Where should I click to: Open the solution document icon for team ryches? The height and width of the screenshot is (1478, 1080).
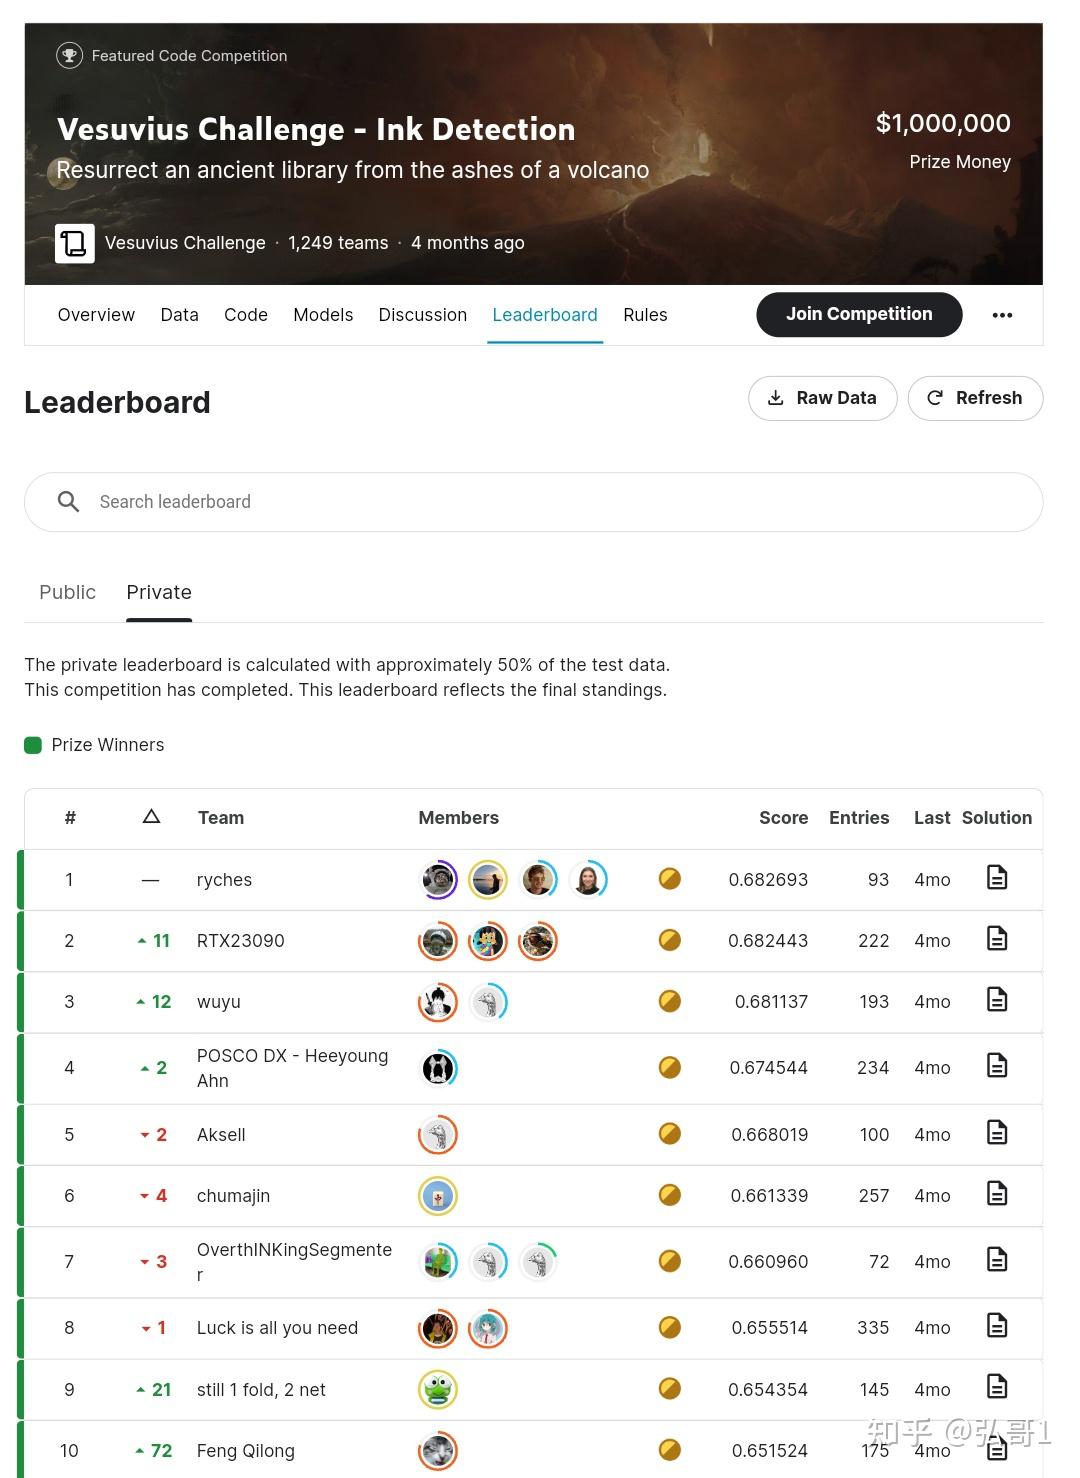click(x=997, y=877)
